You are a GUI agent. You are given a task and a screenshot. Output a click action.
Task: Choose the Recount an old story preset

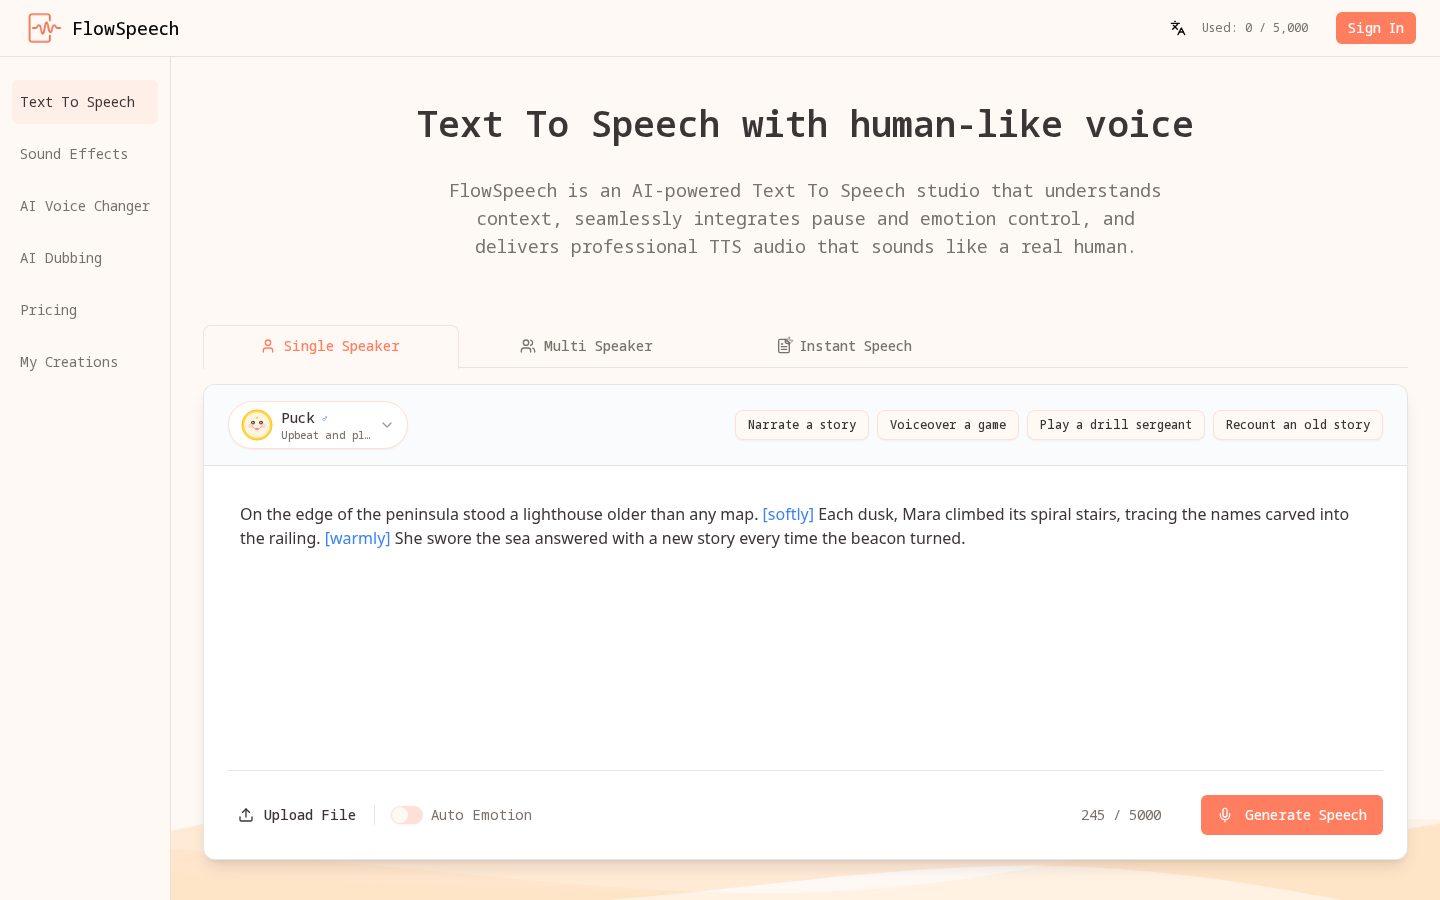point(1298,425)
